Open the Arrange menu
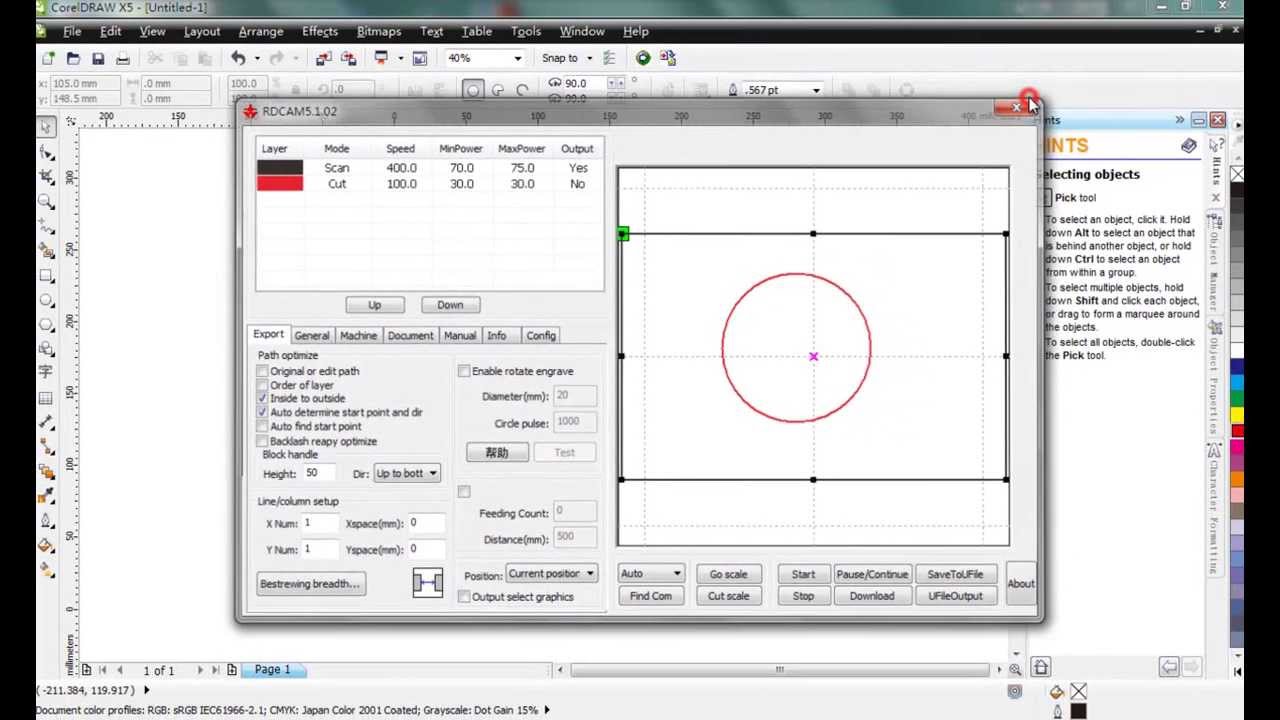 point(261,31)
